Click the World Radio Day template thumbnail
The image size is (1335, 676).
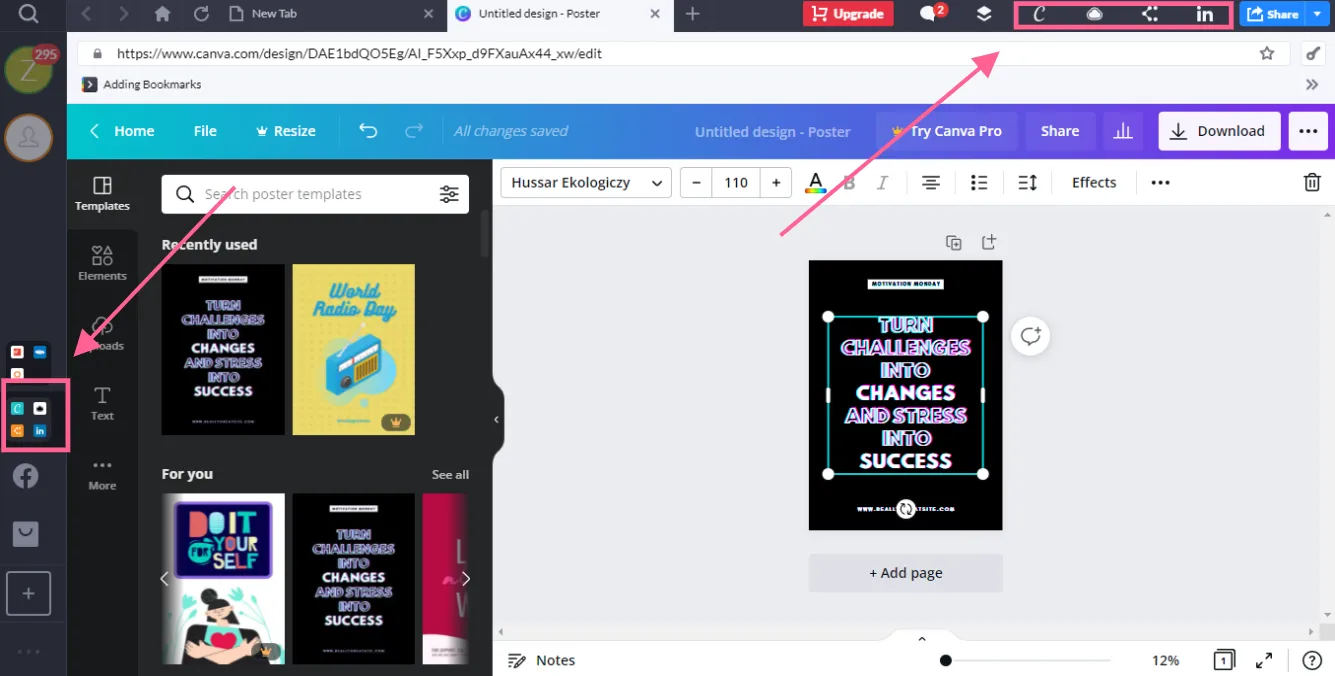point(353,349)
